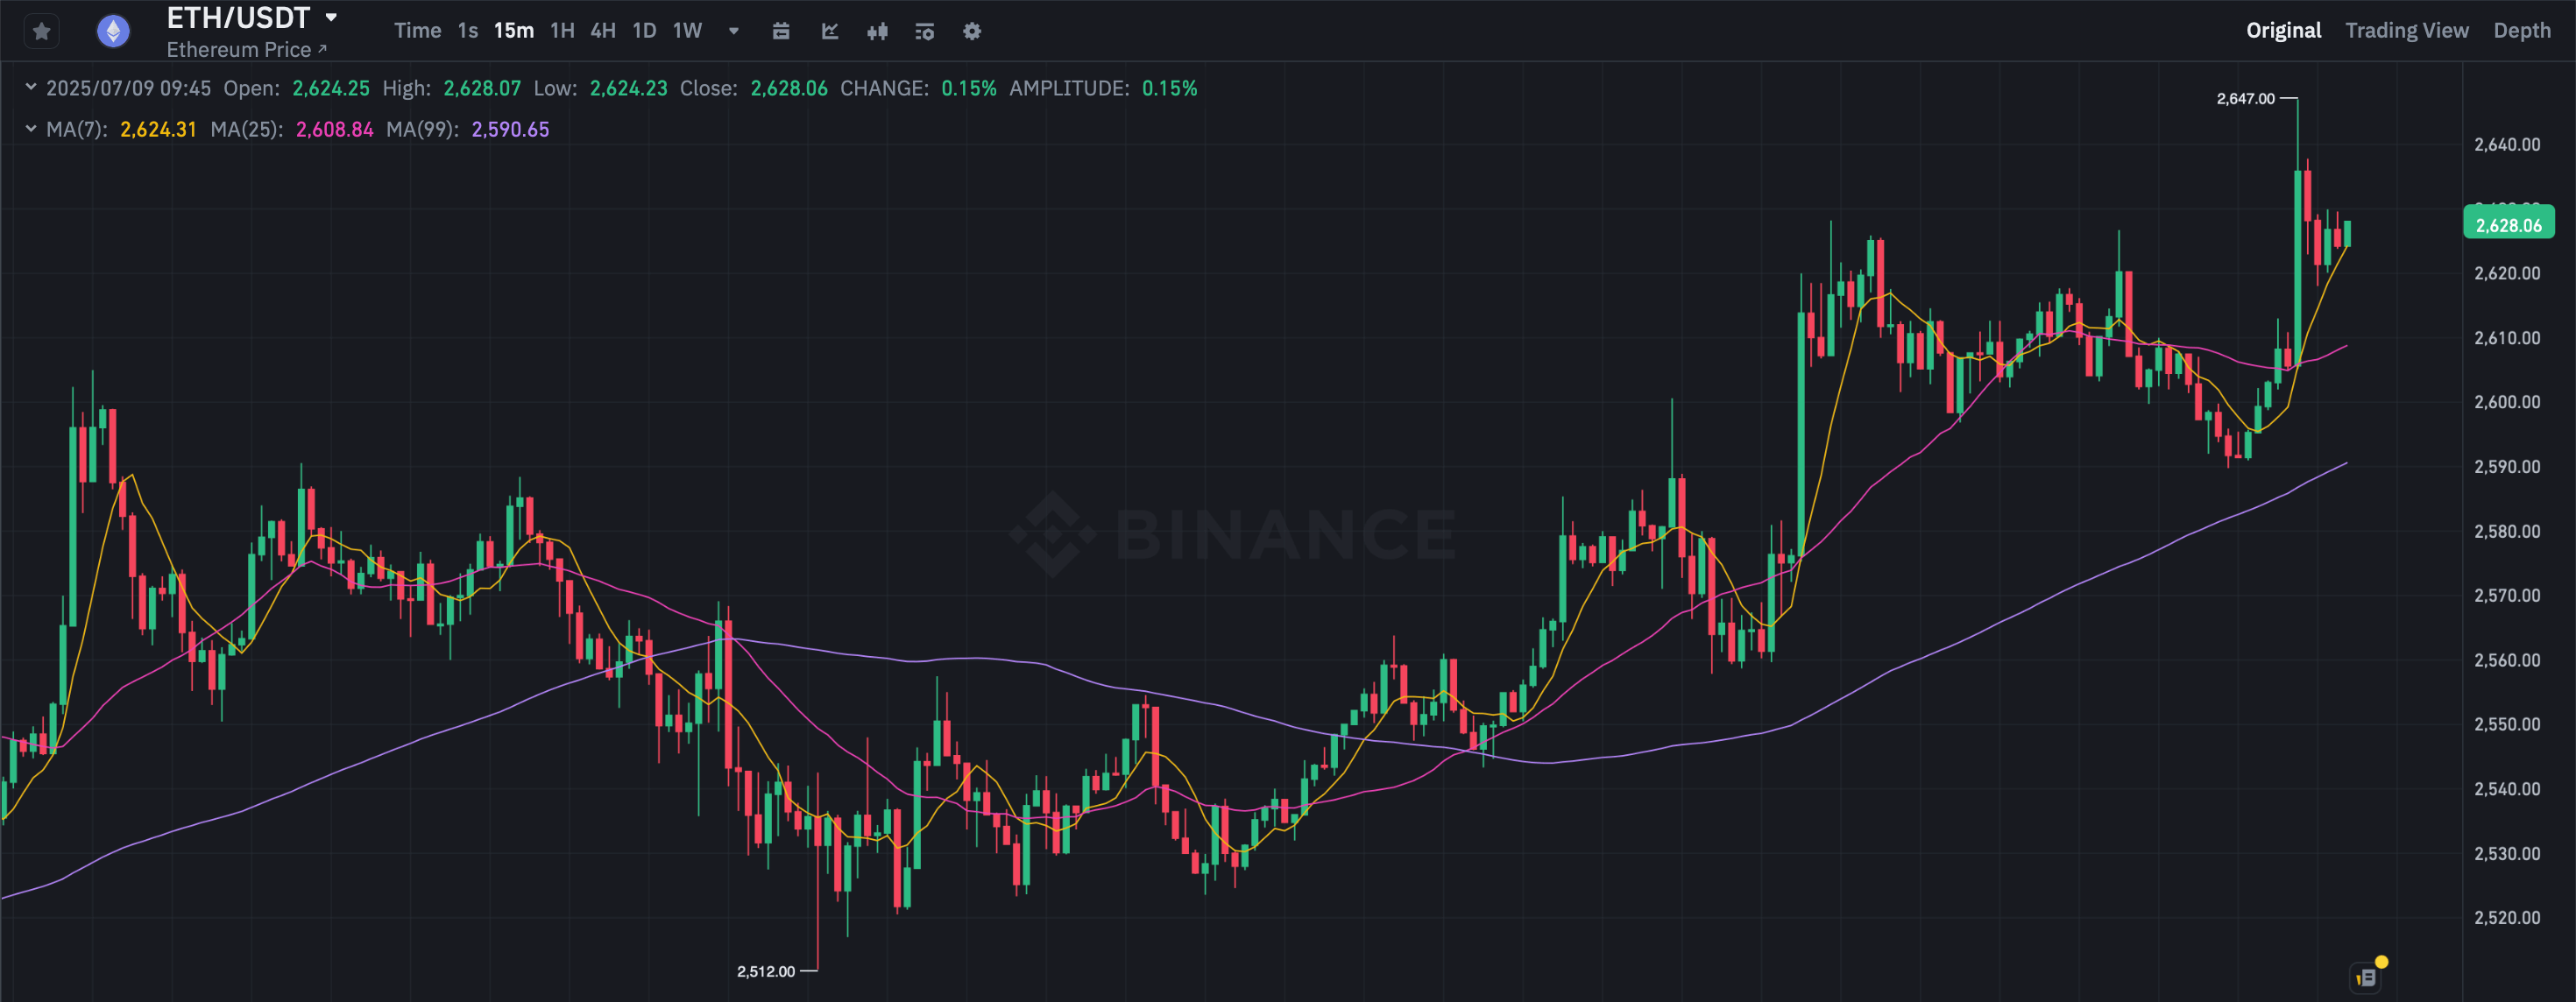Screen dimensions: 2576x1002
Task: Collapse the MA indicator row chevron
Action: (x=31, y=128)
